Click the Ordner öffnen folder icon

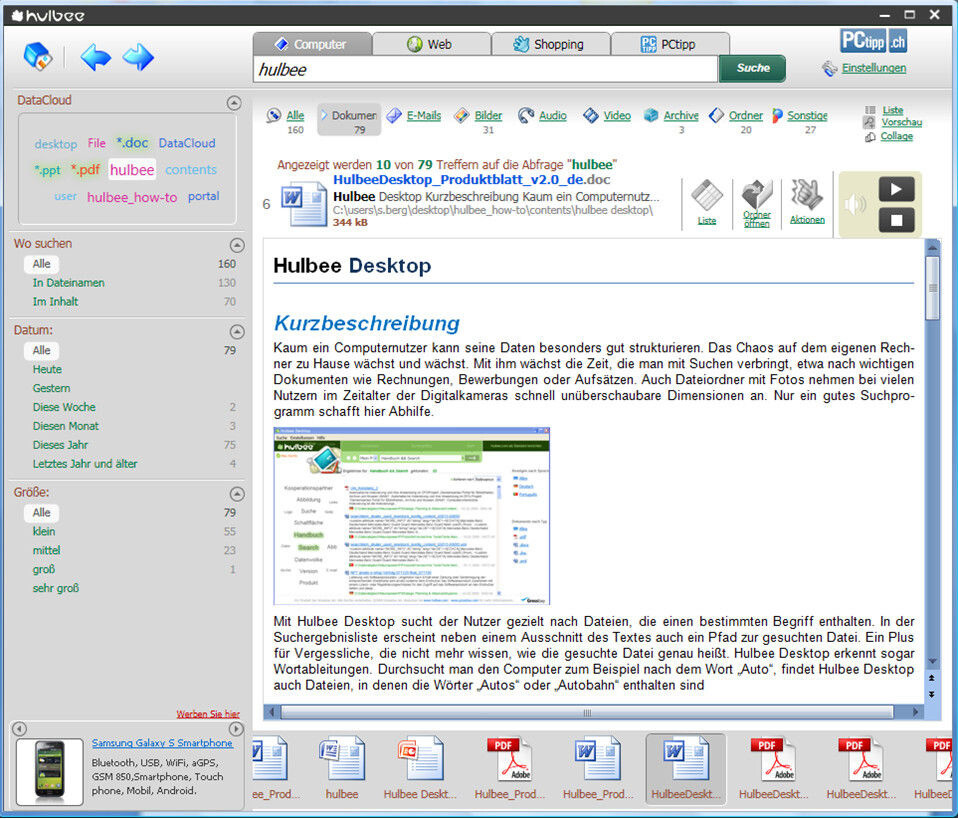pos(757,194)
